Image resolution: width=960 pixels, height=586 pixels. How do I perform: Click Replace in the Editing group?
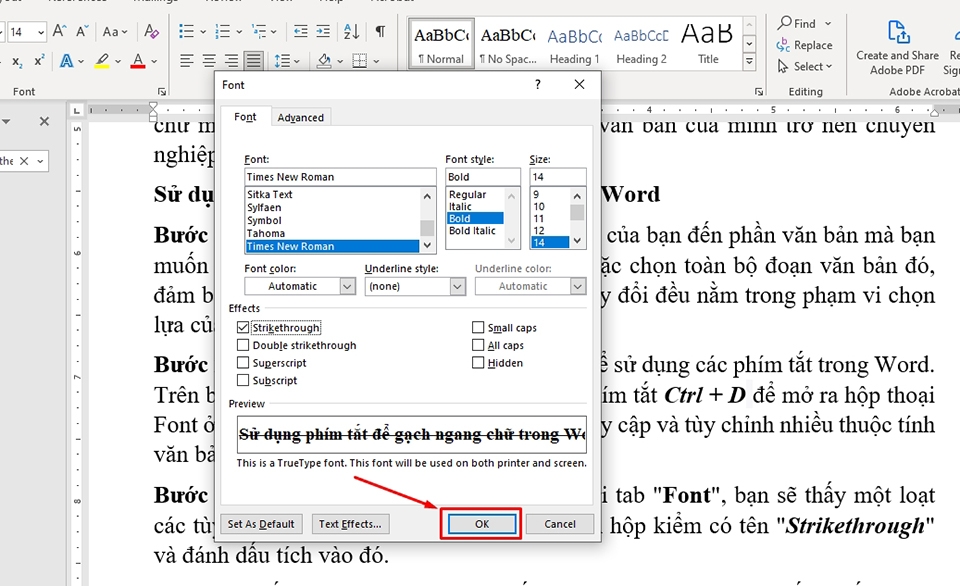coord(804,45)
